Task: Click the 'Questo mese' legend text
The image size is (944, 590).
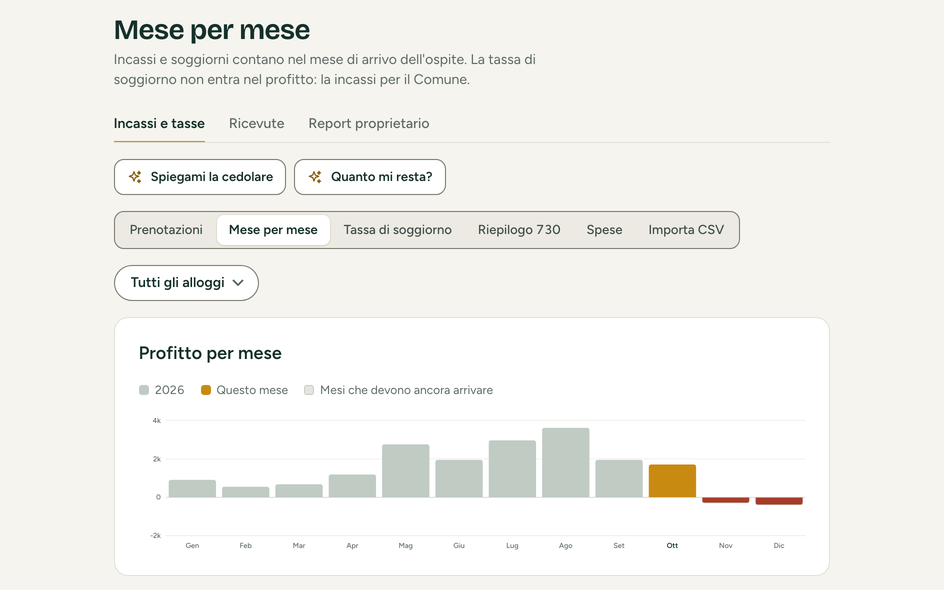Action: click(252, 390)
